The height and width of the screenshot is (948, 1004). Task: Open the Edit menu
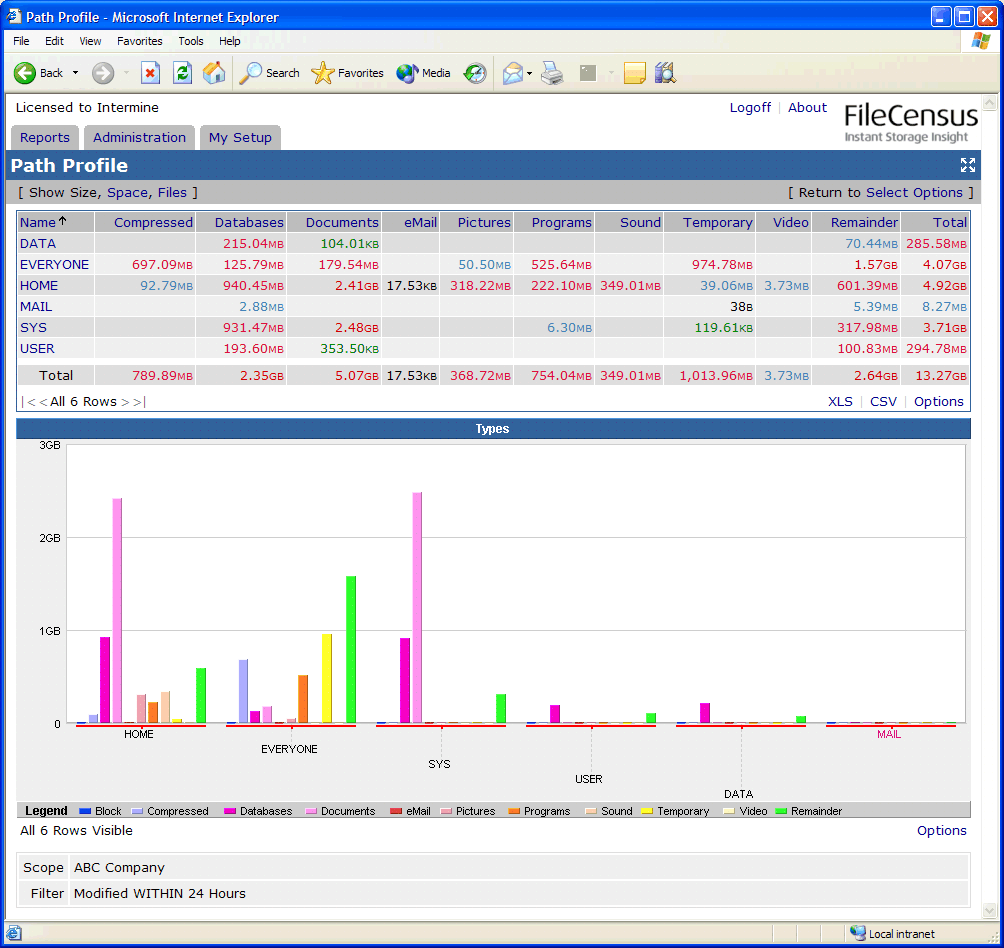(54, 41)
